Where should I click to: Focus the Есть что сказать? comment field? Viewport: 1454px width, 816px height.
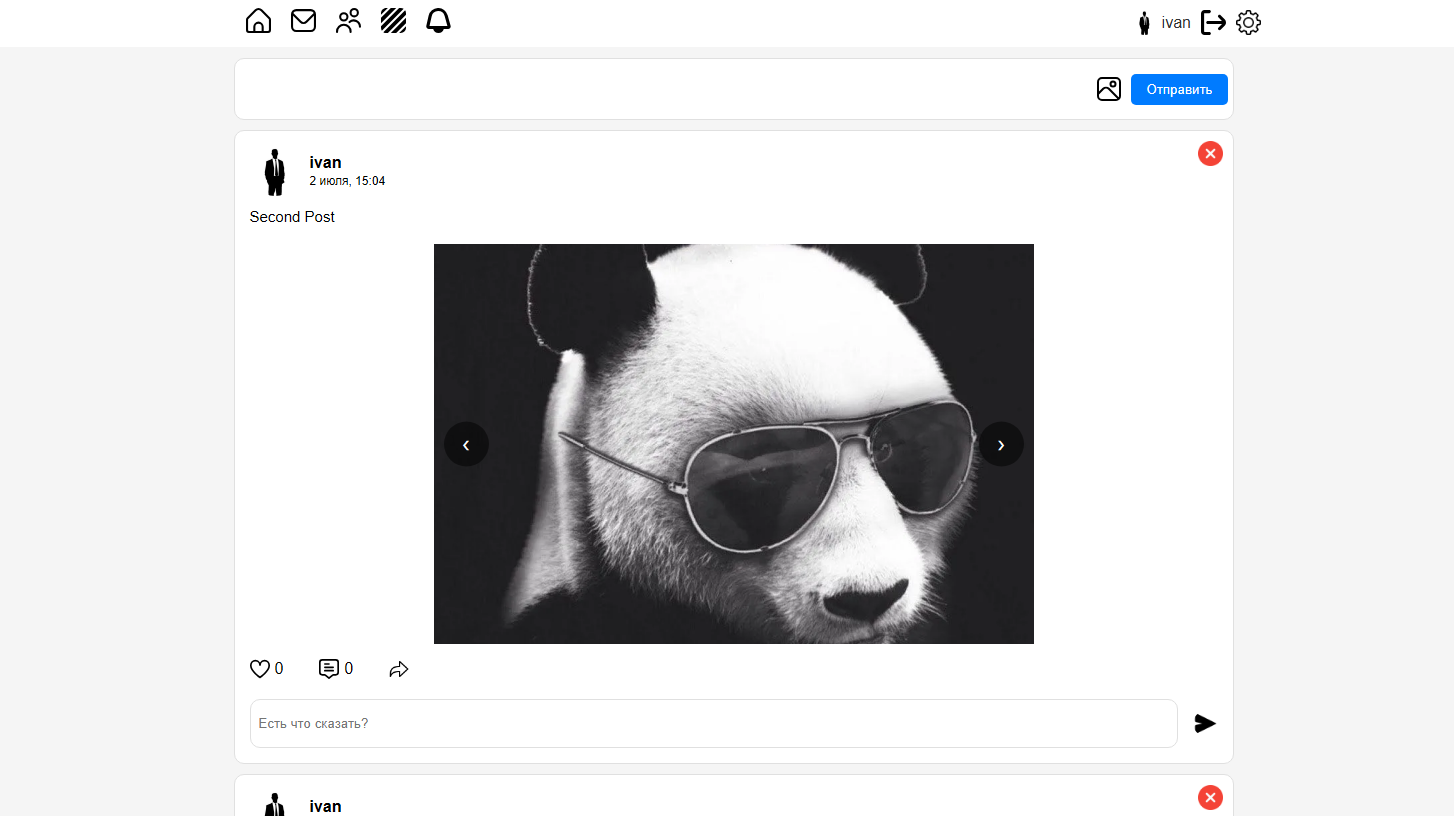click(713, 723)
